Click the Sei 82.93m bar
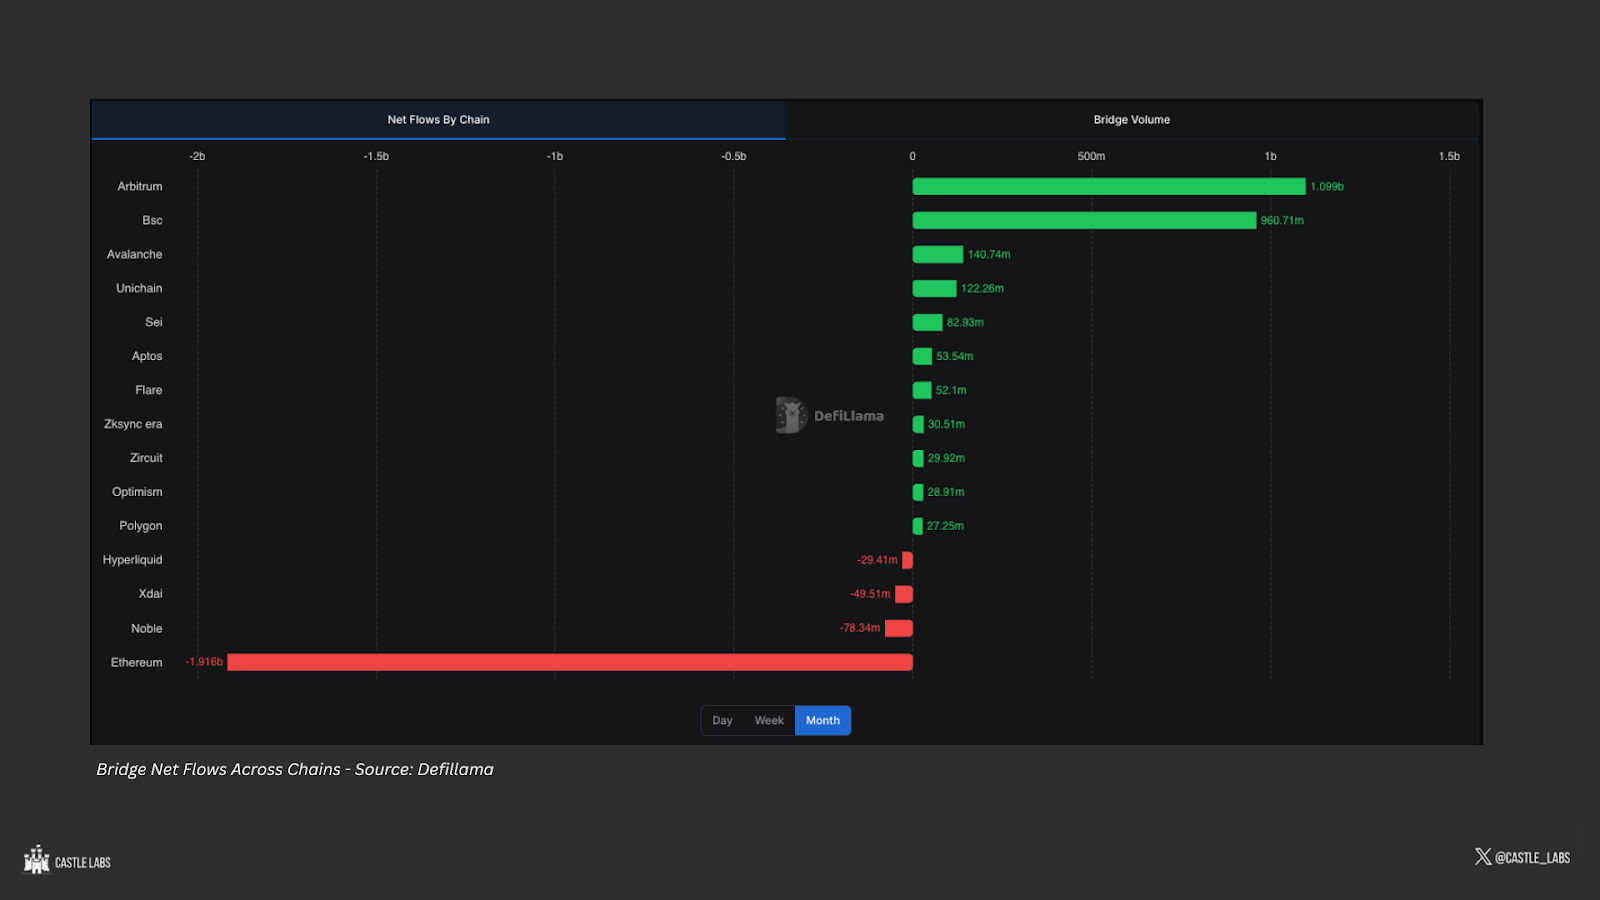Image resolution: width=1600 pixels, height=900 pixels. coord(928,322)
